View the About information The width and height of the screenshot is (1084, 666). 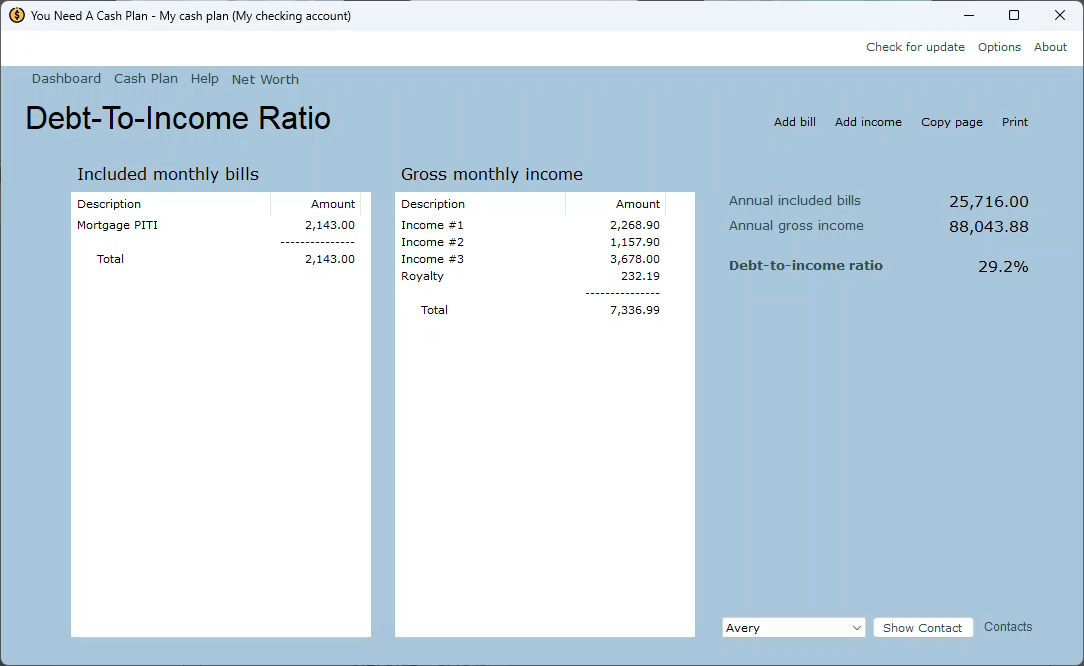point(1050,47)
